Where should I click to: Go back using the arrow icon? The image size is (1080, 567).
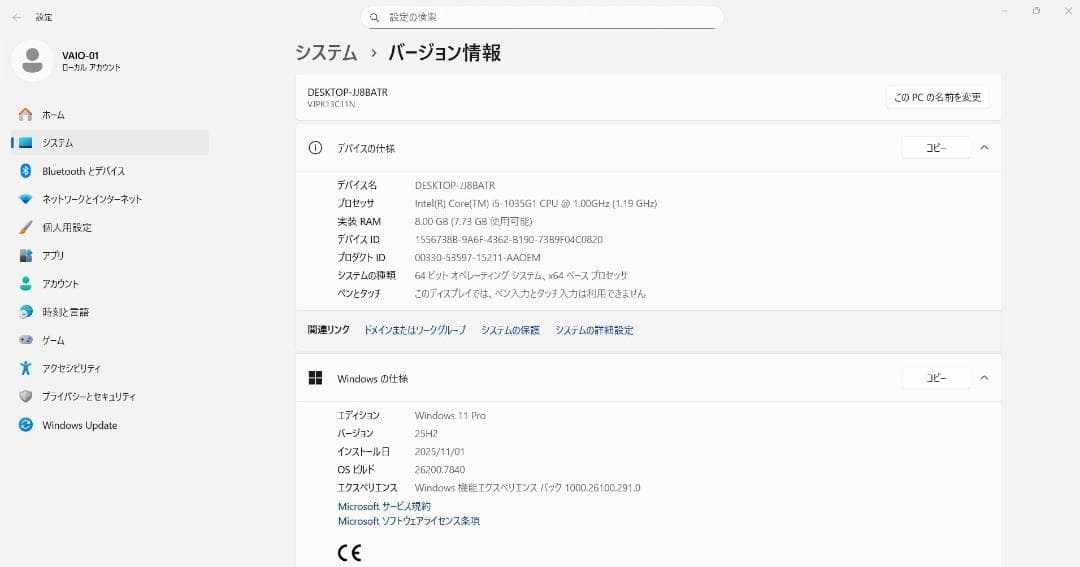pyautogui.click(x=17, y=17)
